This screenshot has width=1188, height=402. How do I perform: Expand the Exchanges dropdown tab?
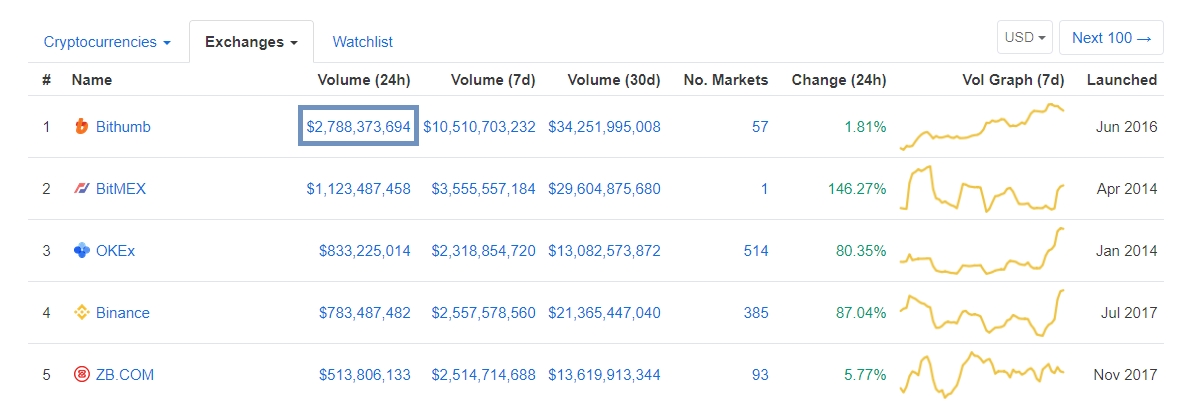click(x=251, y=42)
